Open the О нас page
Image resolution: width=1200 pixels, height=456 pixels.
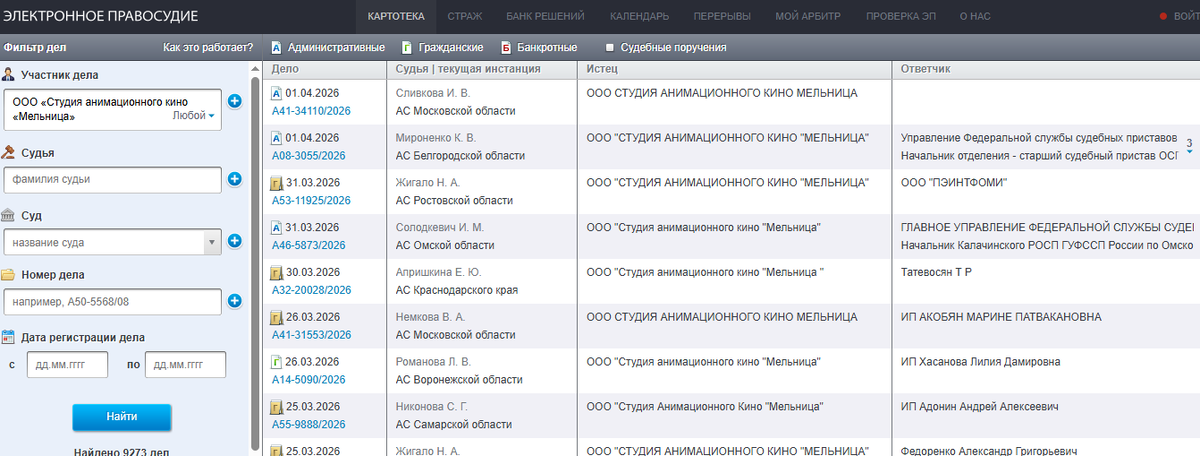tap(975, 16)
